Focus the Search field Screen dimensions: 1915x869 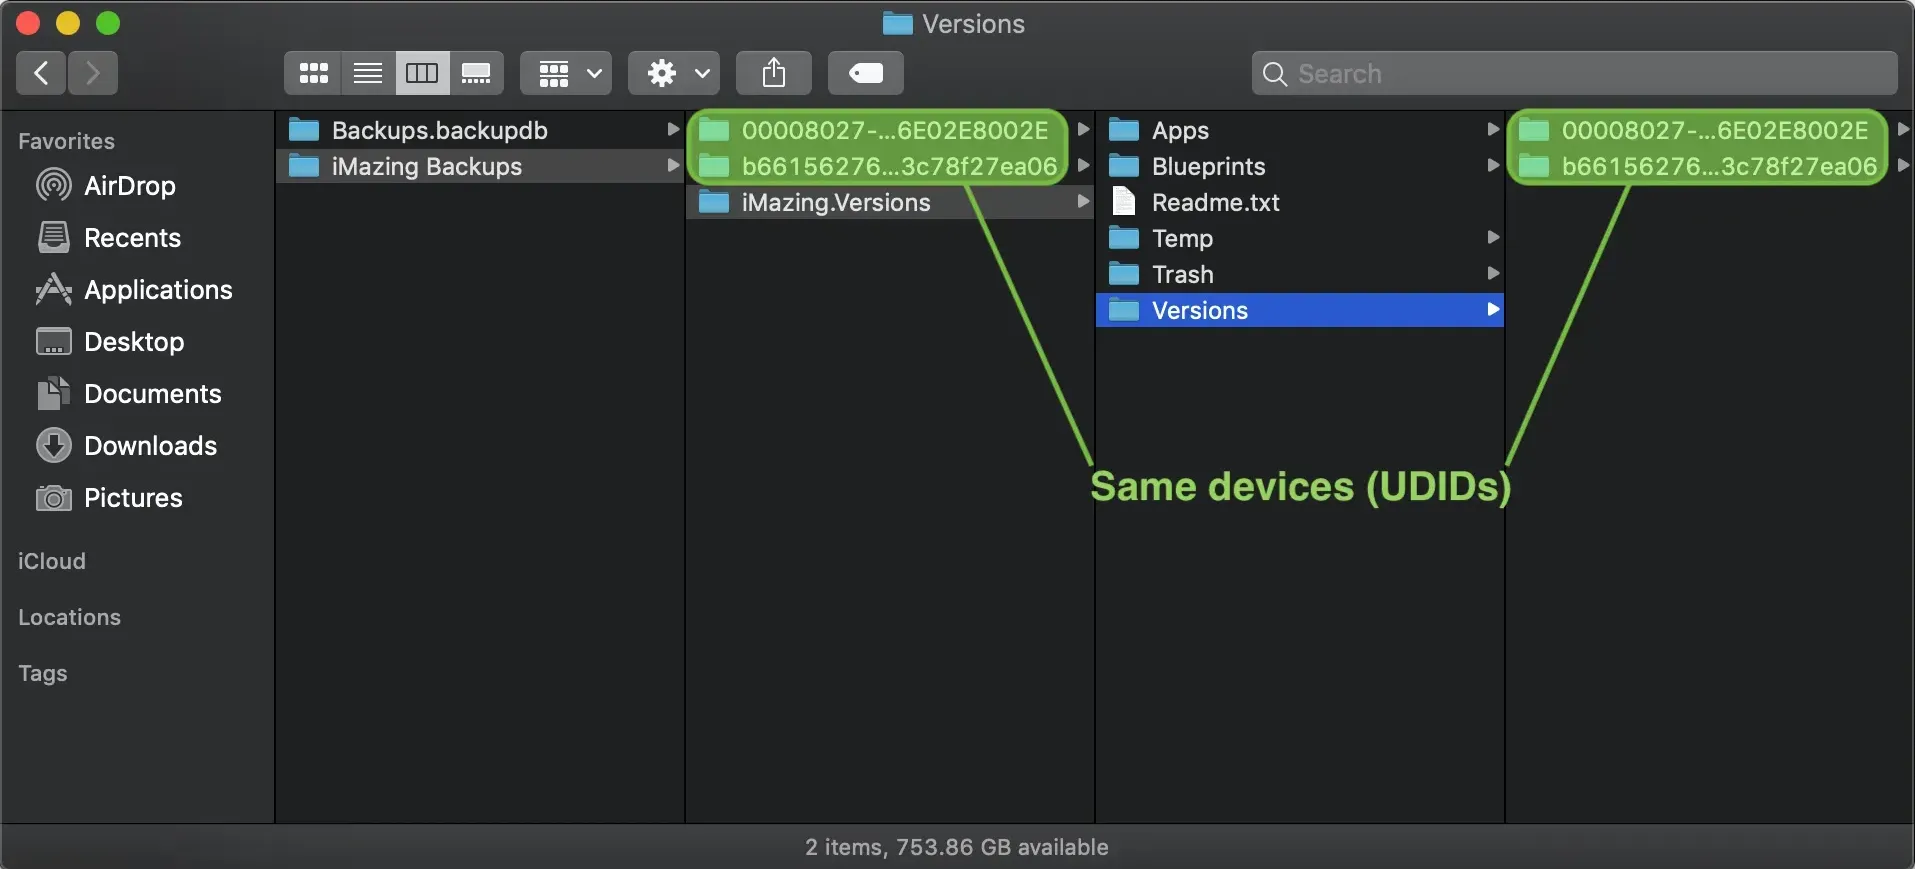(x=1574, y=73)
